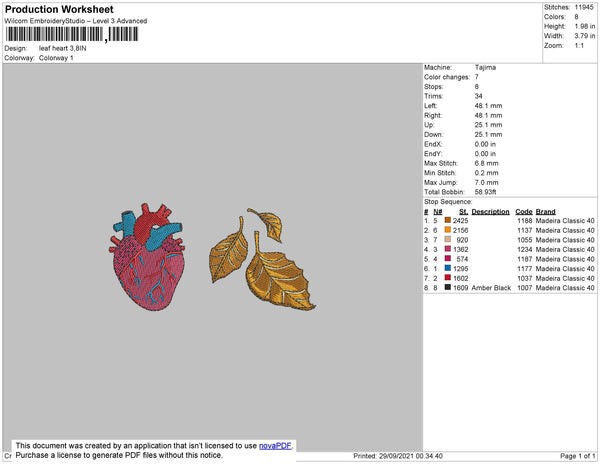Click the 'Page 1 of 1' footer text
This screenshot has width=600, height=464.
577,456
